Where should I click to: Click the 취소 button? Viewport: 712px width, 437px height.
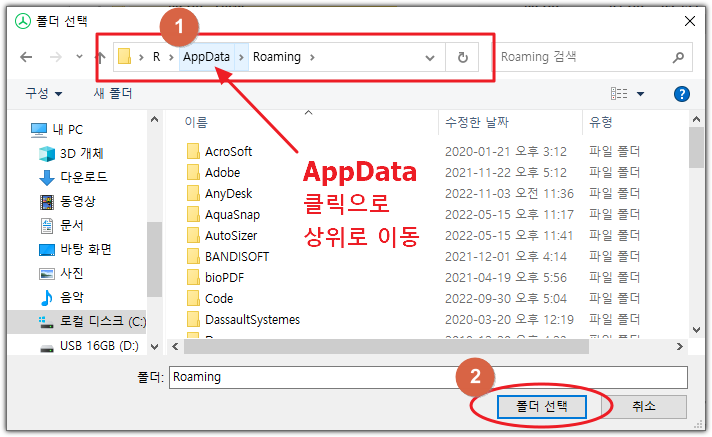coord(644,406)
